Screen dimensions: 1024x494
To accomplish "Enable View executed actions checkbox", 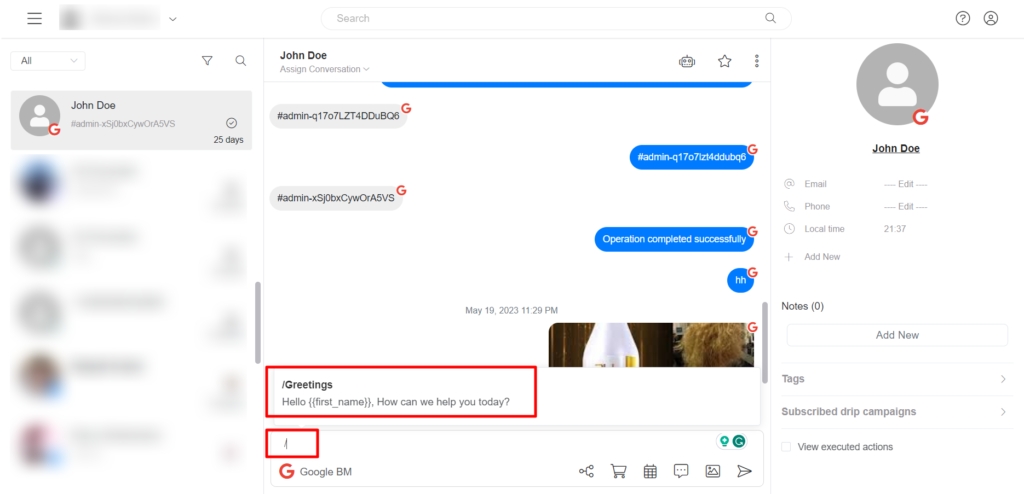I will coord(787,447).
